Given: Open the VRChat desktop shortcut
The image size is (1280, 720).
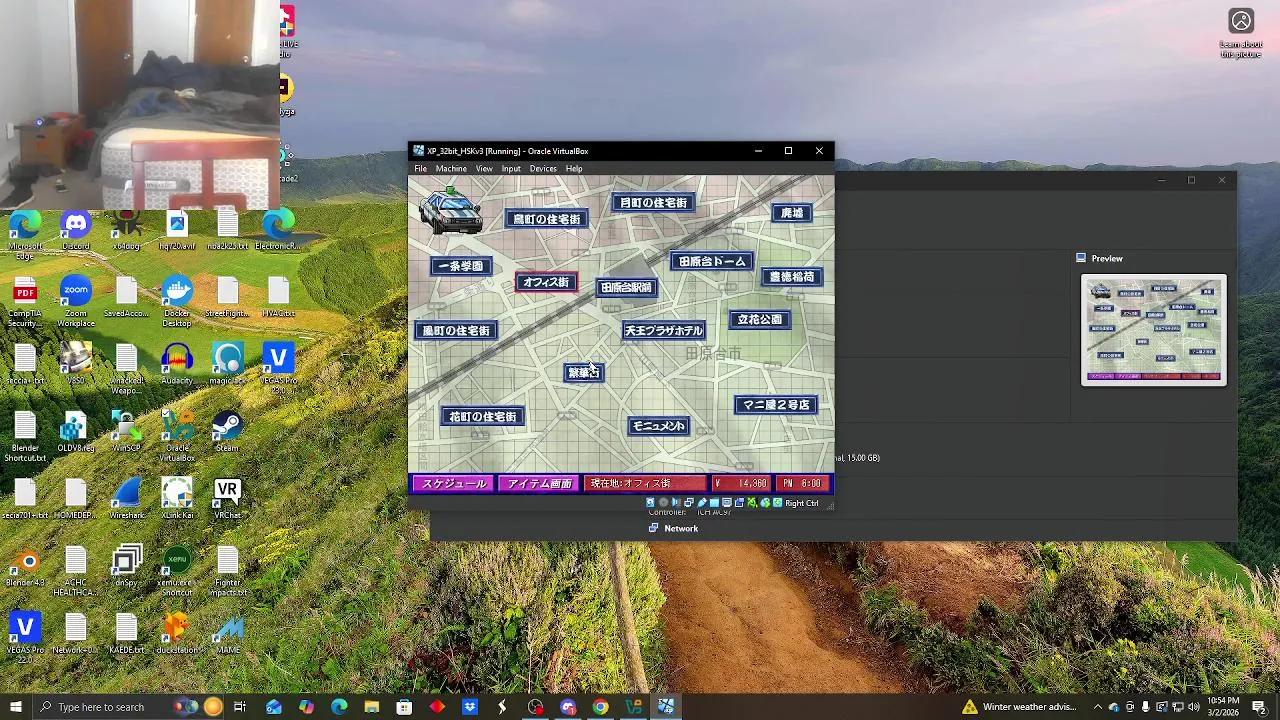Looking at the screenshot, I should click(x=227, y=499).
